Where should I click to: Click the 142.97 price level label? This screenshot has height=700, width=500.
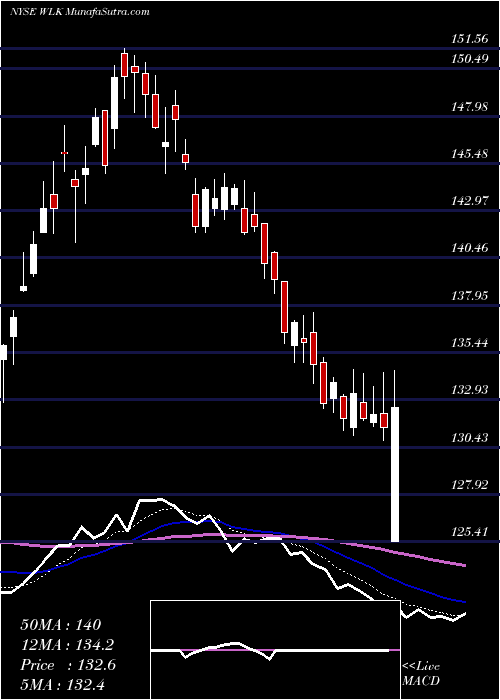468,201
